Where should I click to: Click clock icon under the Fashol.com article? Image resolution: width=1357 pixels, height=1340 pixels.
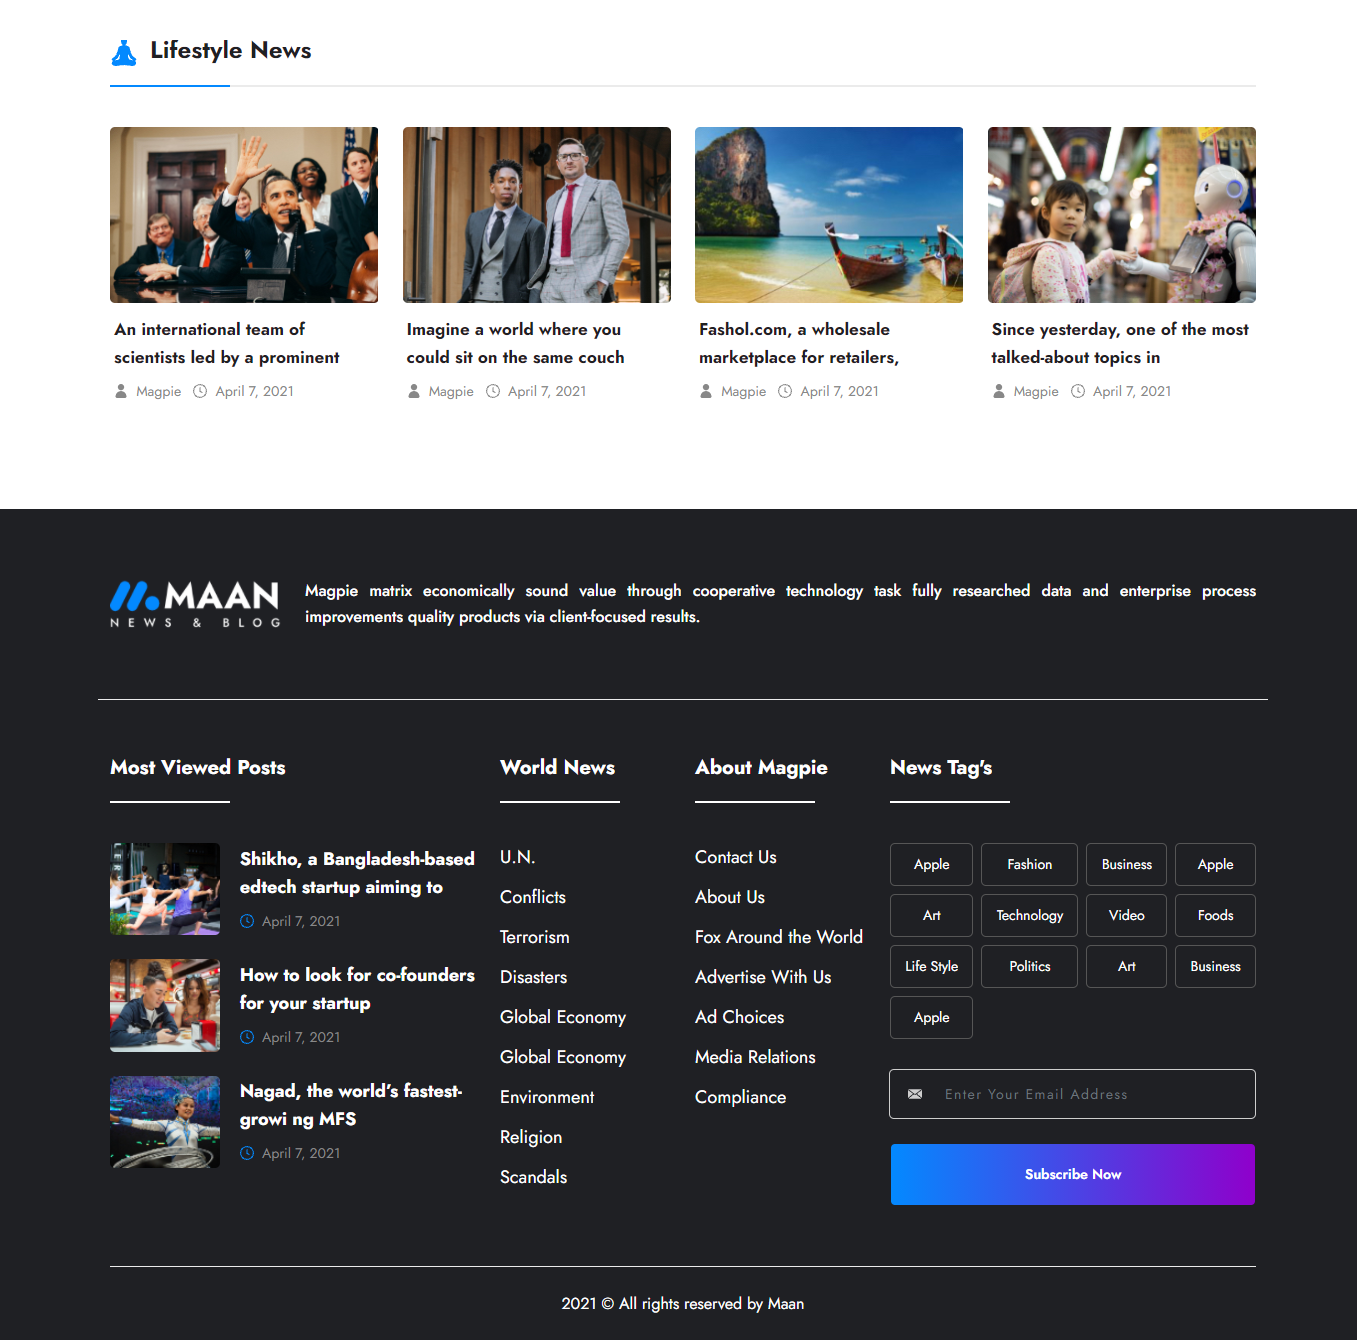(x=785, y=391)
